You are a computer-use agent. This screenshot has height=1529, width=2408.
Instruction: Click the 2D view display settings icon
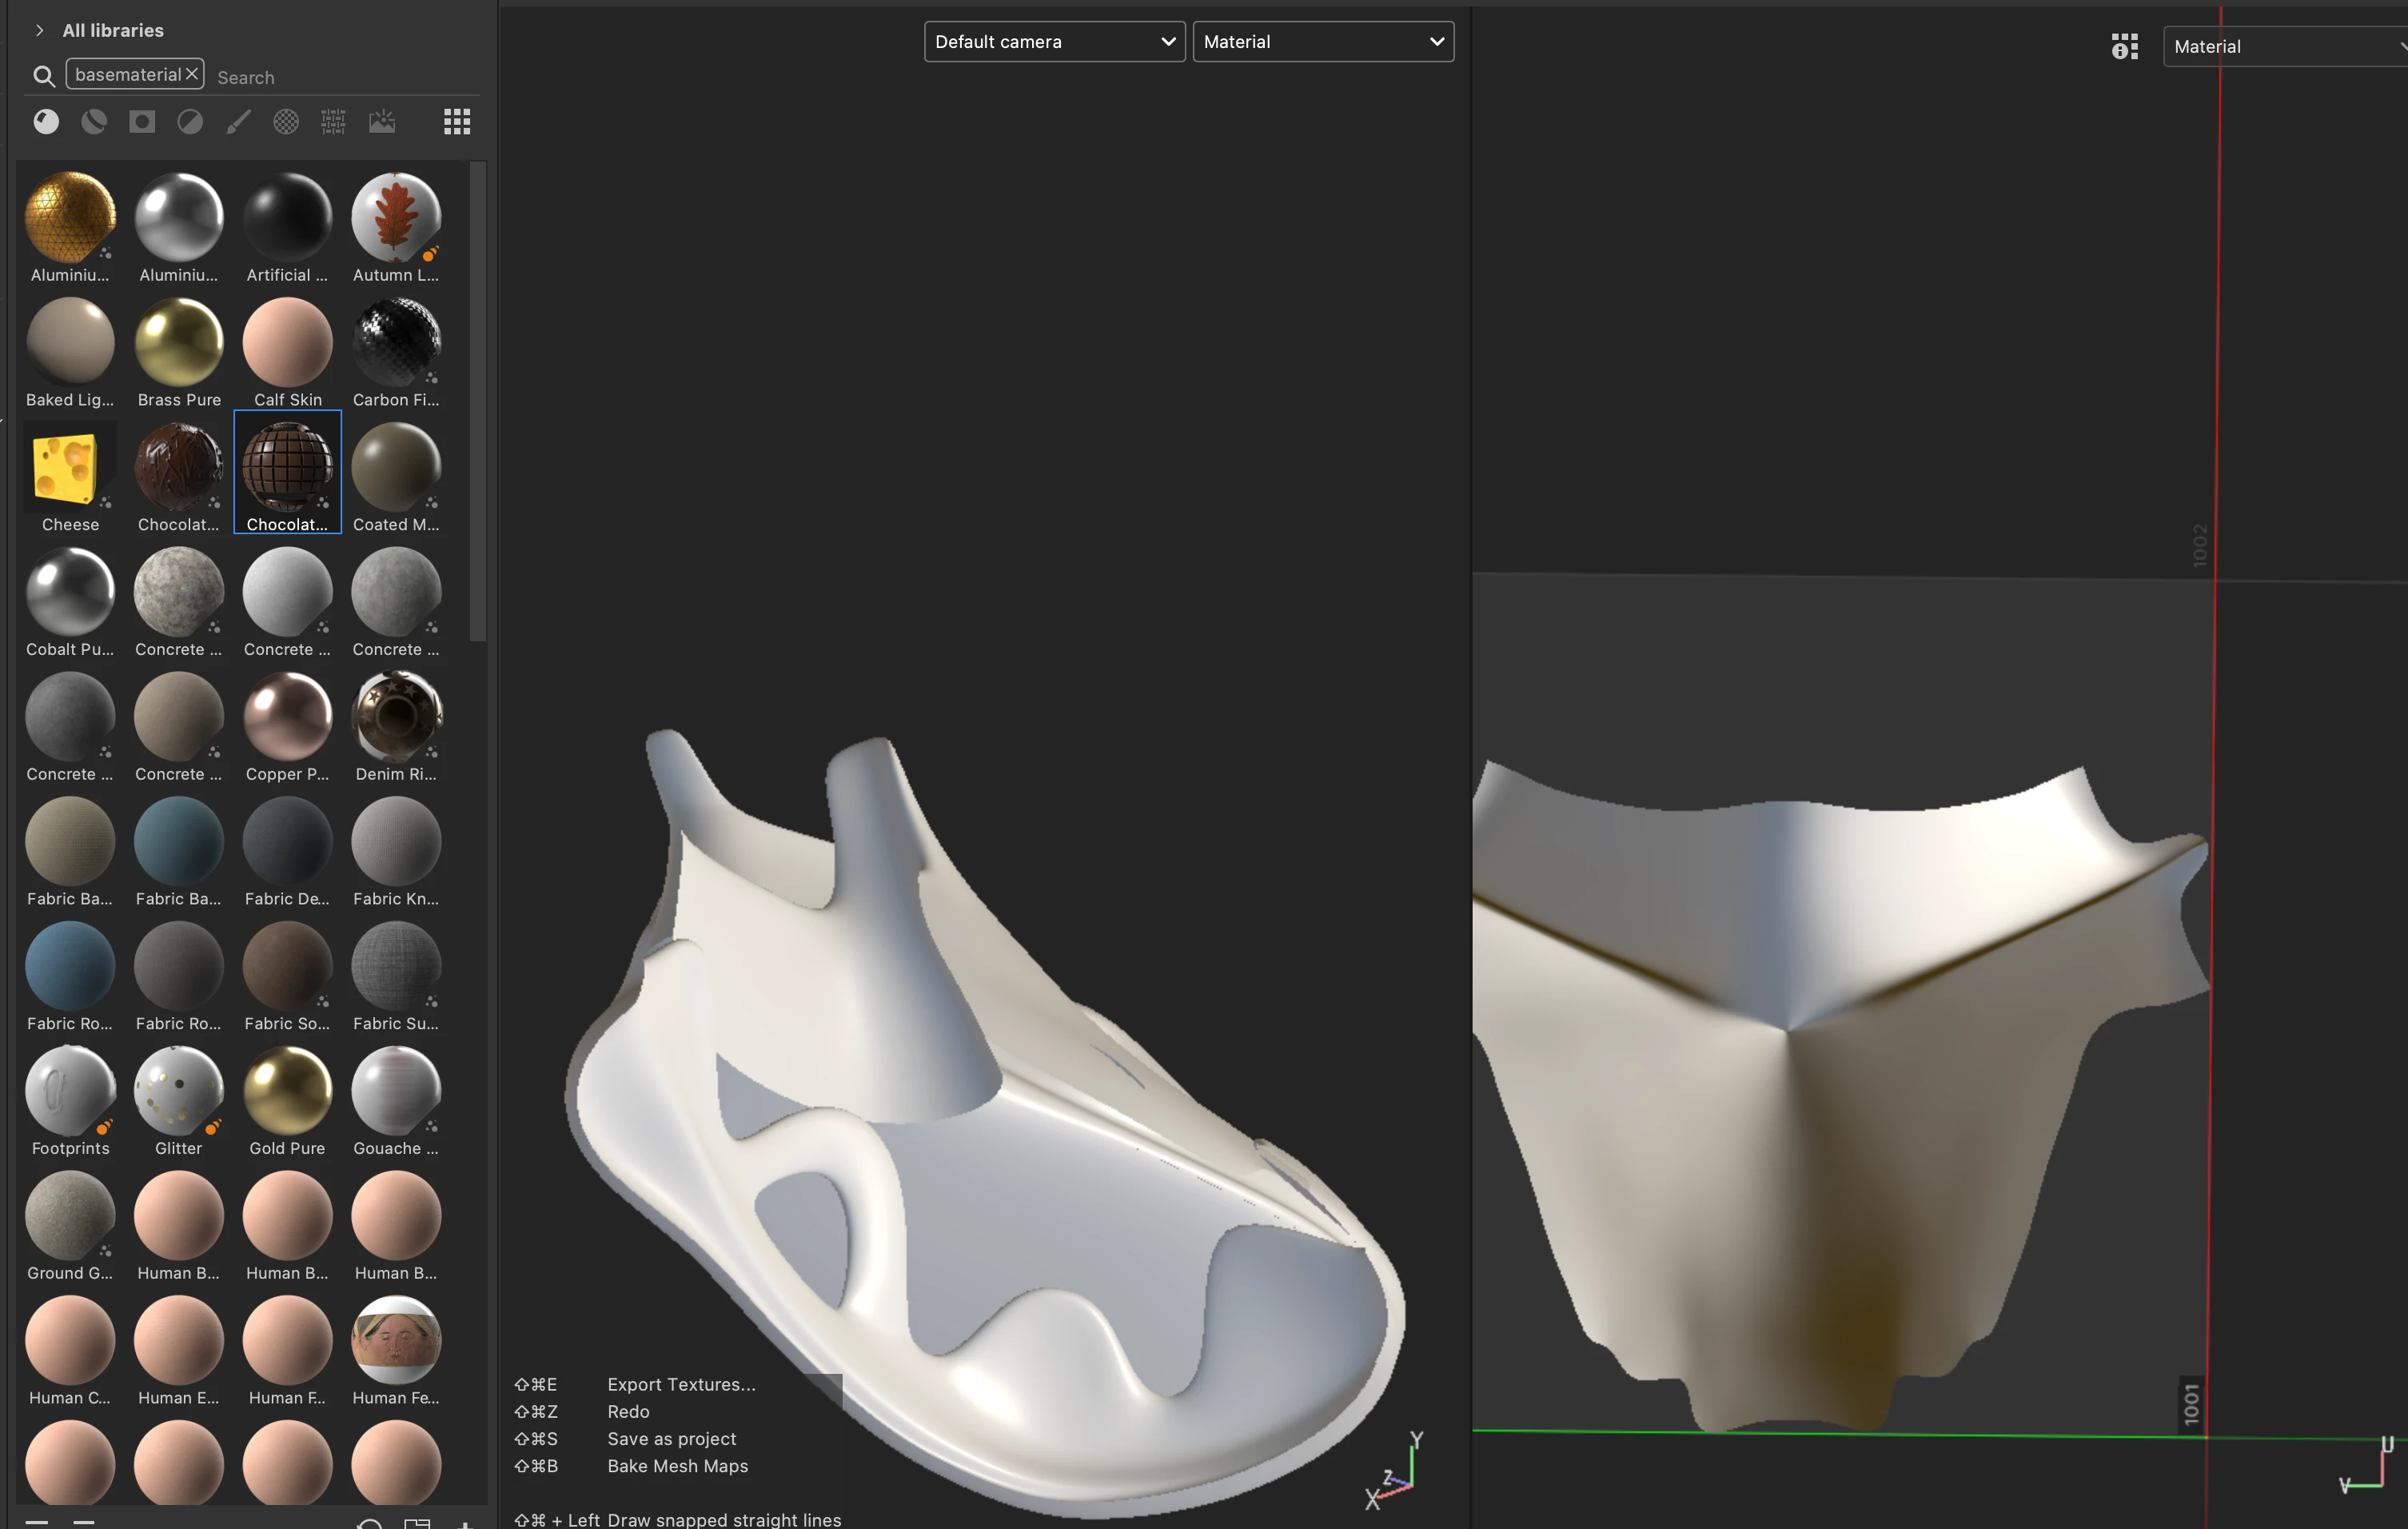click(x=2124, y=46)
